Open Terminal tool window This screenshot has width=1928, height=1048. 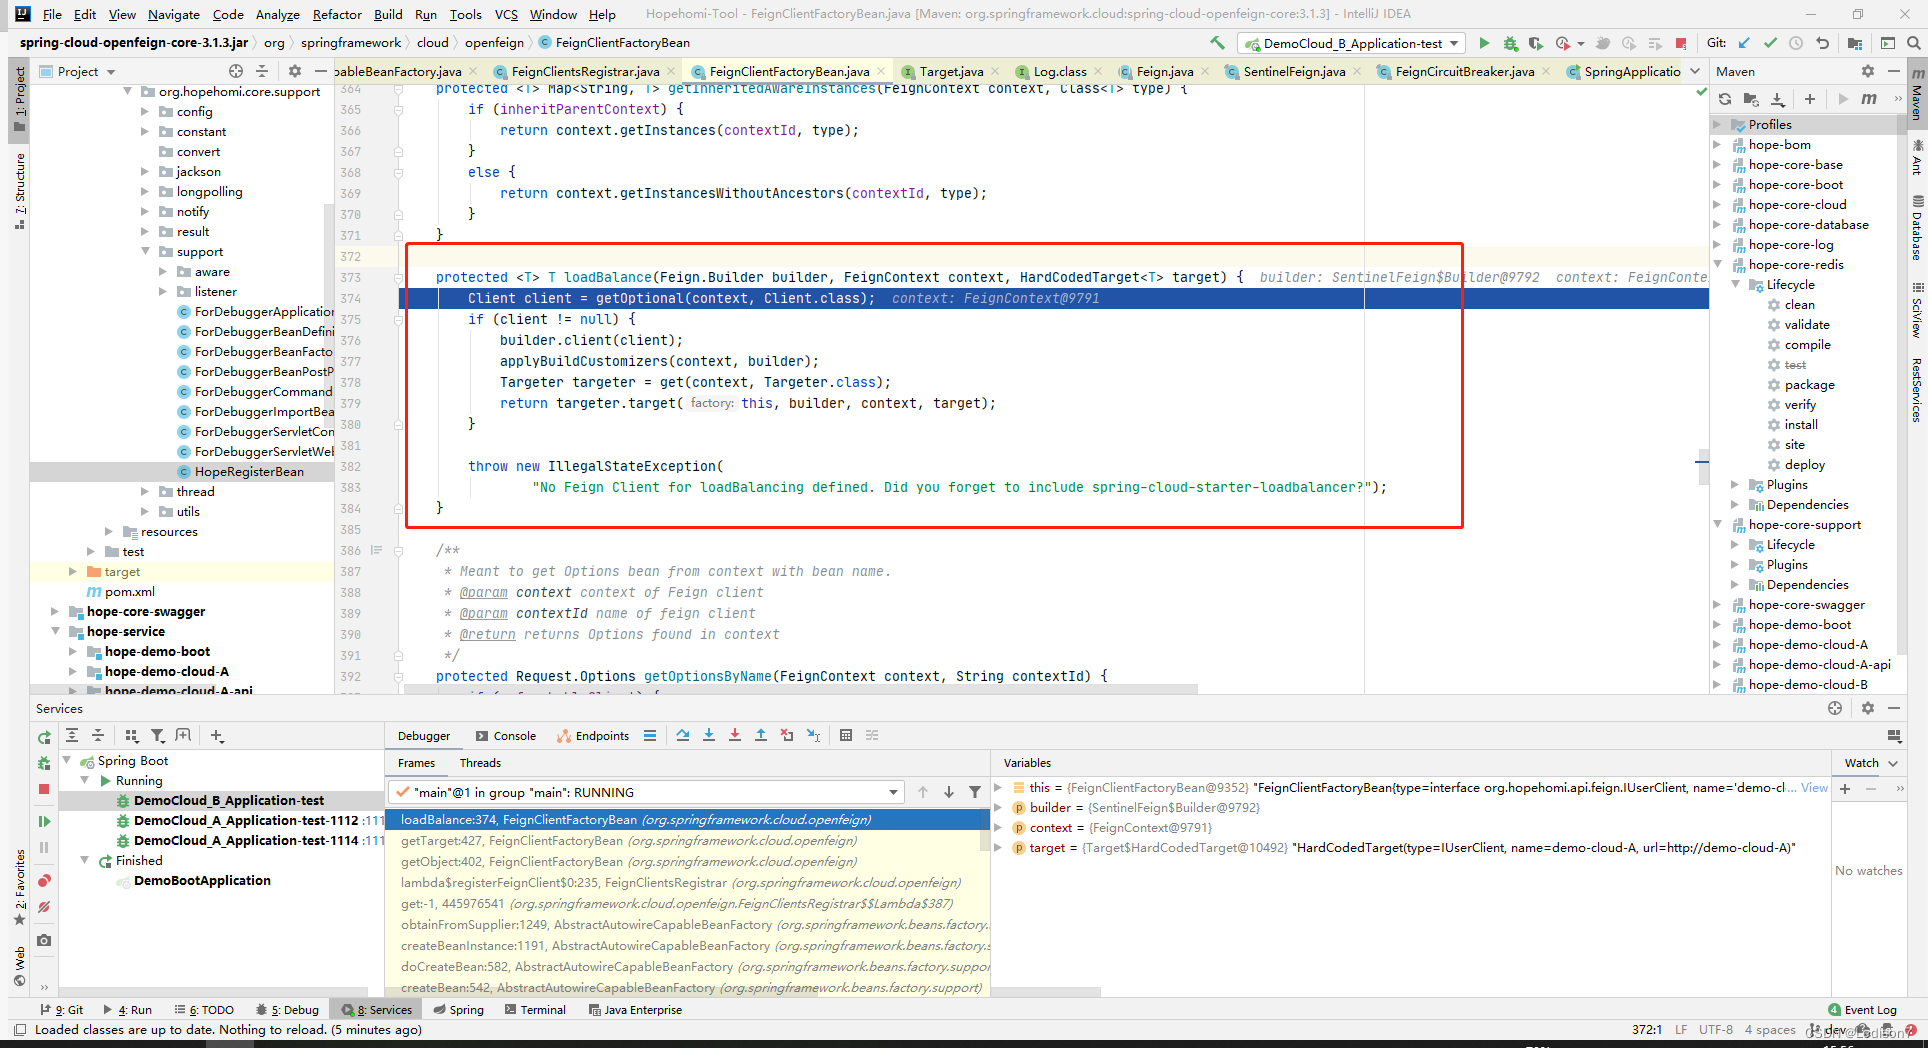pyautogui.click(x=534, y=1010)
